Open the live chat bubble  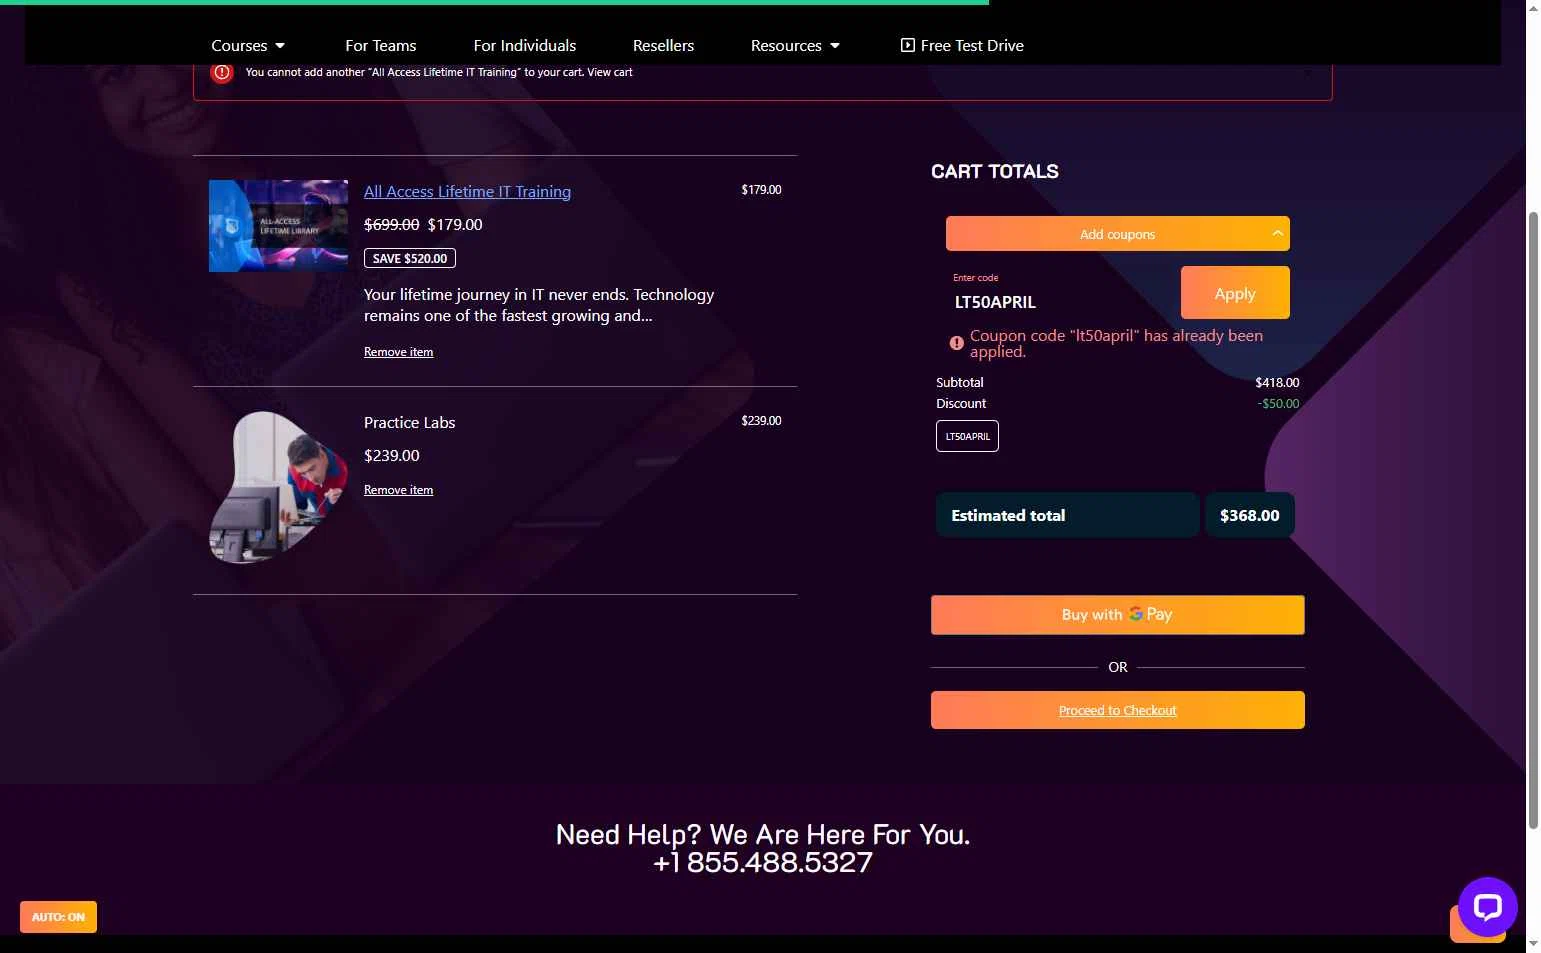click(x=1487, y=906)
